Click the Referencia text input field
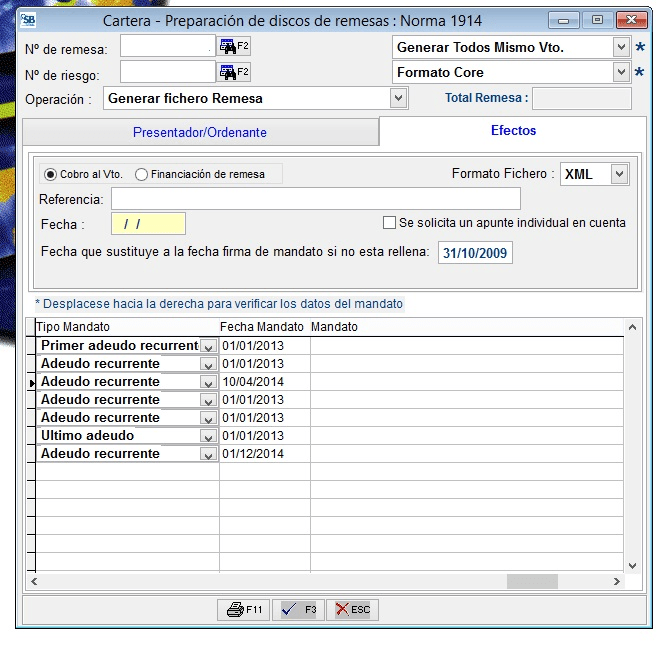This screenshot has width=665, height=646. (315, 199)
